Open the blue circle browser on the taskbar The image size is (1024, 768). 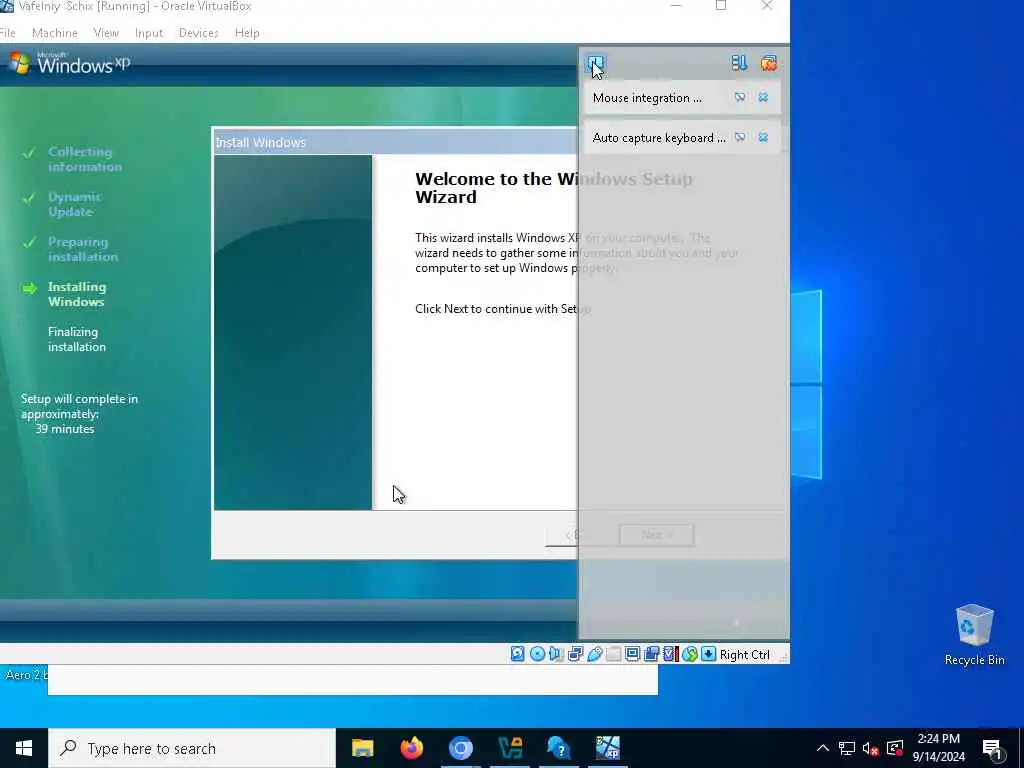pos(460,748)
